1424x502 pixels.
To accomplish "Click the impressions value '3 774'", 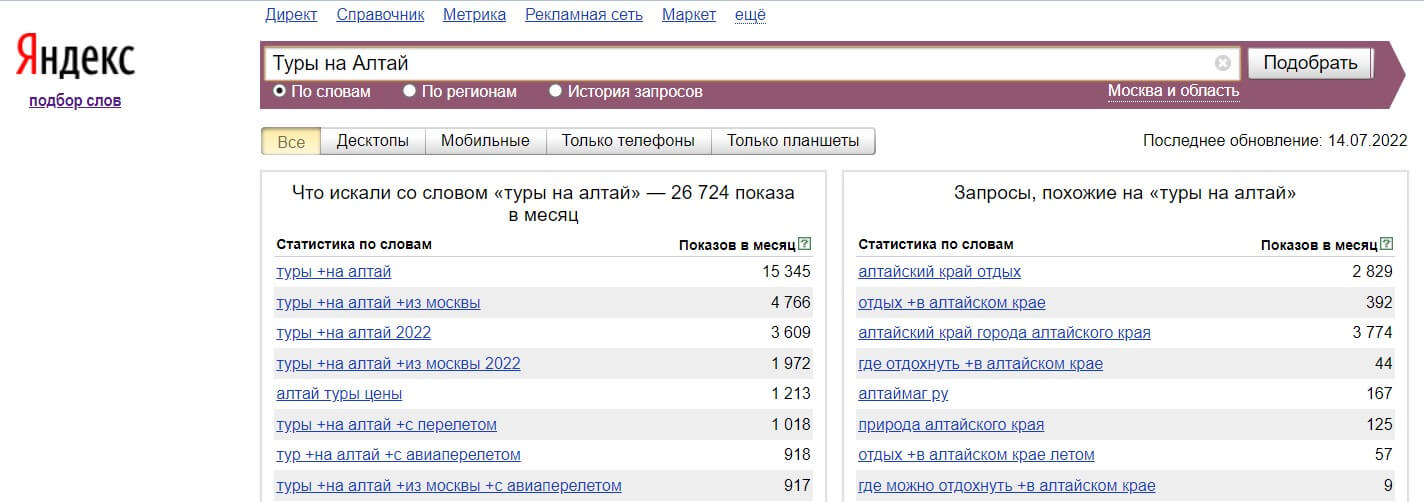I will [1372, 333].
